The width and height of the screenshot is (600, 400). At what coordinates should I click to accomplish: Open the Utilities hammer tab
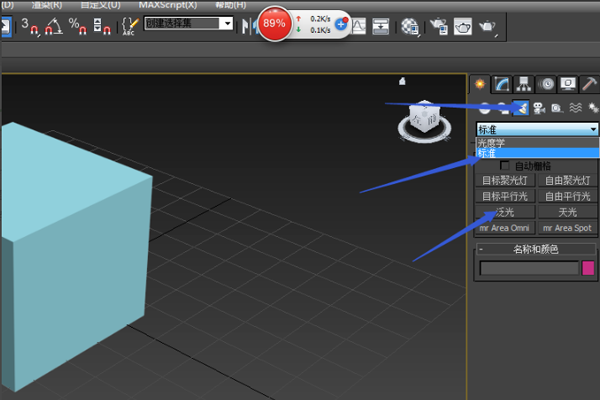589,84
